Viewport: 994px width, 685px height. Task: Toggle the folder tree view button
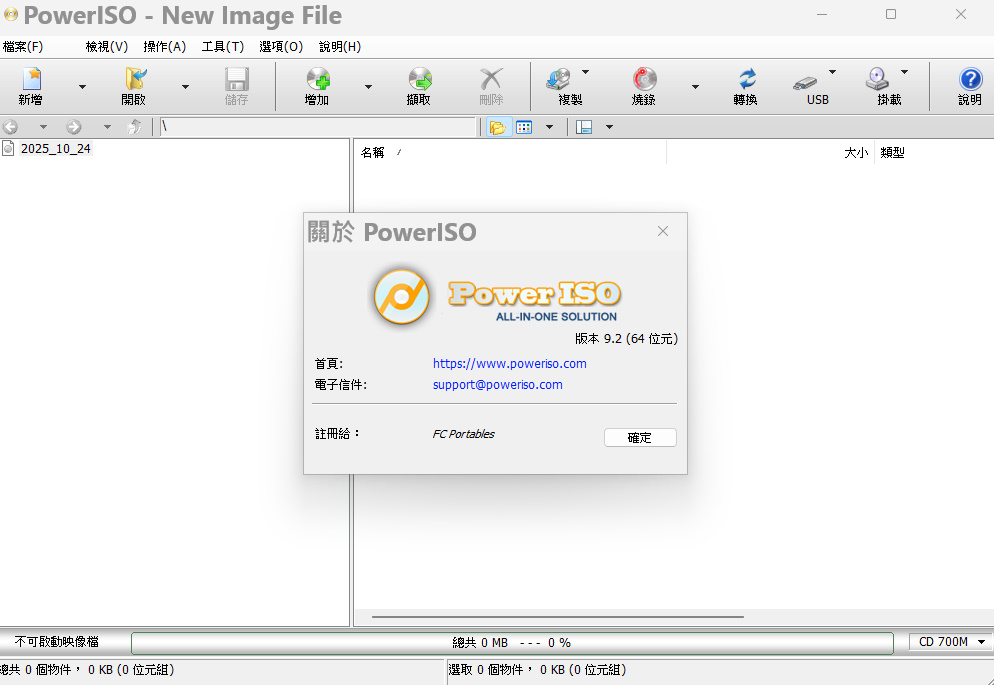coord(496,127)
